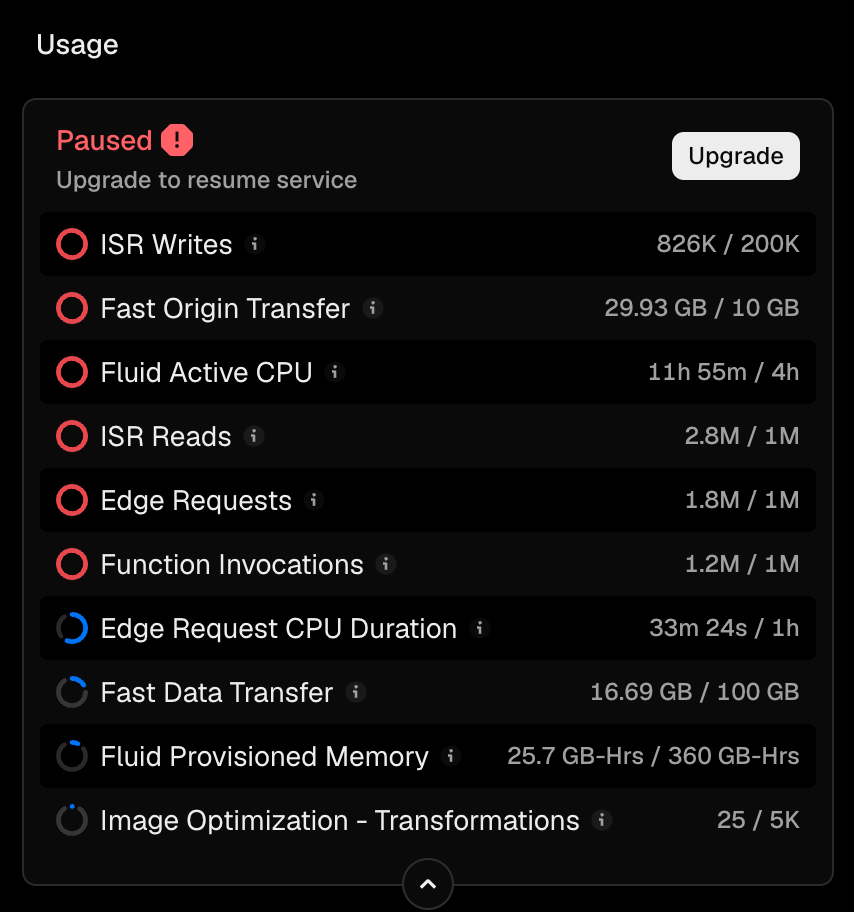The image size is (854, 912).
Task: Click the Fluid Provisioned Memory info icon
Action: [x=450, y=756]
